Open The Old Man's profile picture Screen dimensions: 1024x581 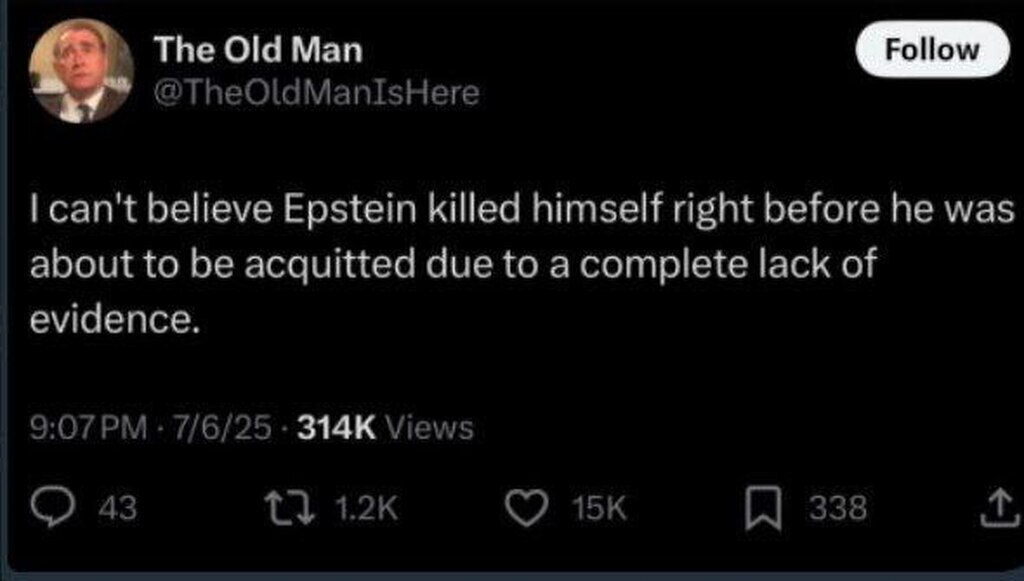tap(80, 71)
